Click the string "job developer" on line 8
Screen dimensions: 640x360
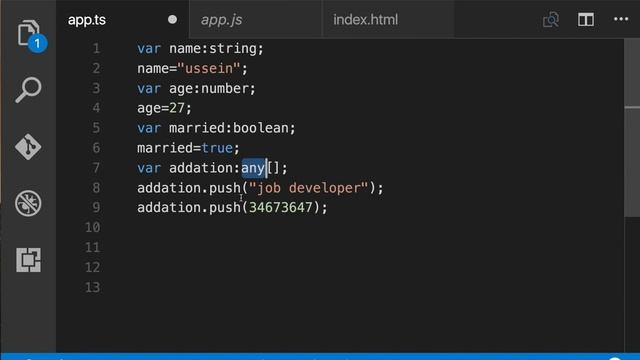[x=308, y=188]
